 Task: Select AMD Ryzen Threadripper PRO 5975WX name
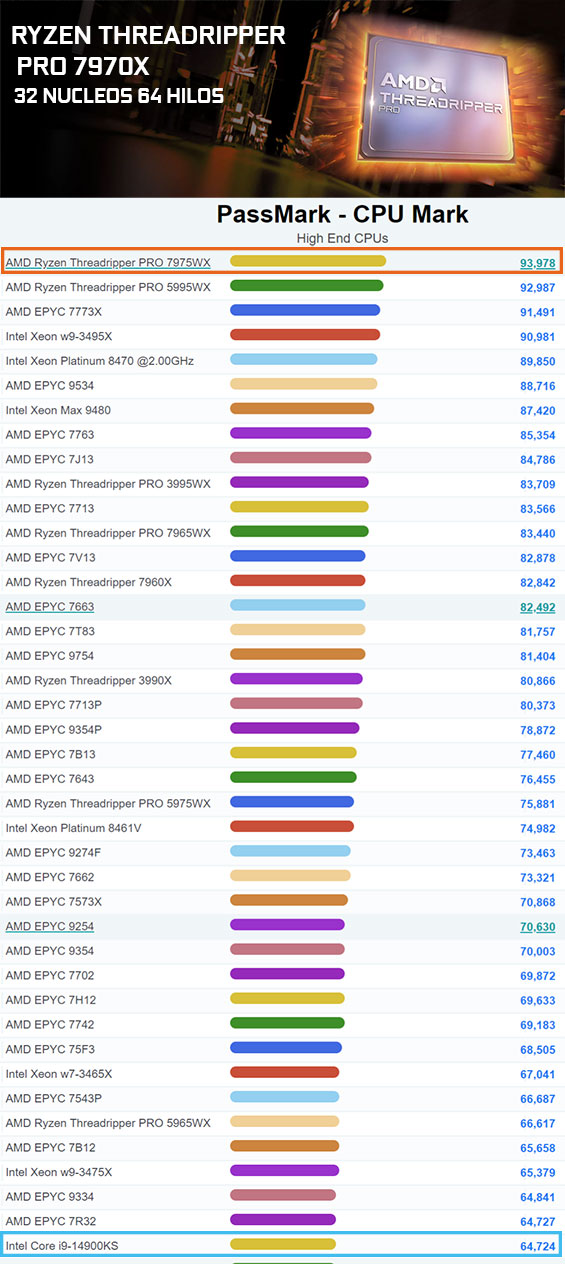[108, 803]
